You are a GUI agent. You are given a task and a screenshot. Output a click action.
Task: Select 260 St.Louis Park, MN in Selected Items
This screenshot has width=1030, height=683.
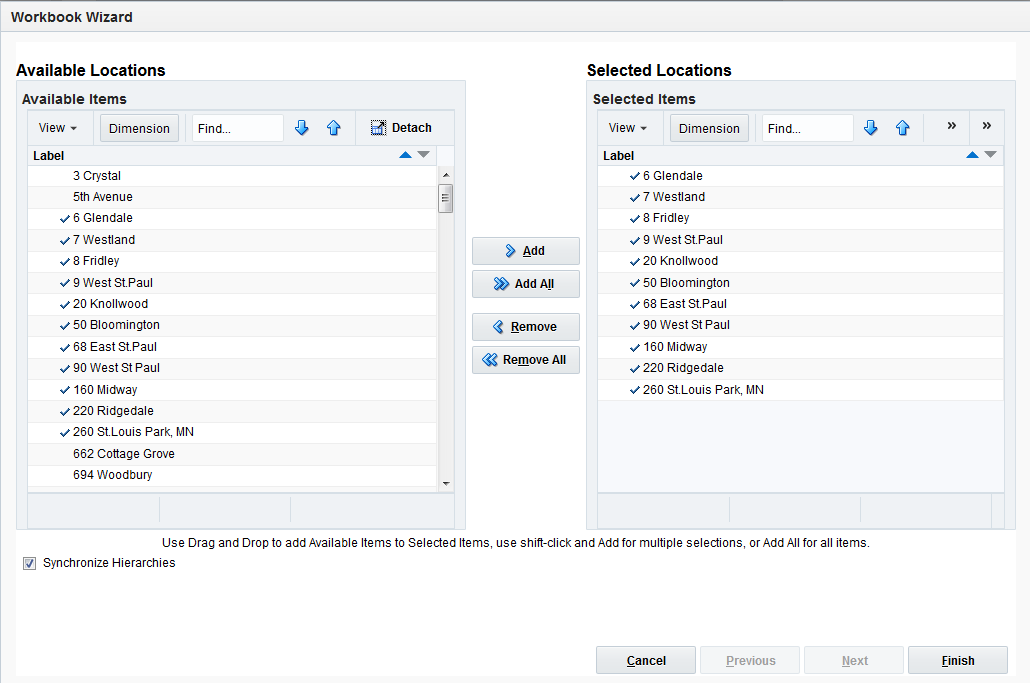tap(801, 389)
